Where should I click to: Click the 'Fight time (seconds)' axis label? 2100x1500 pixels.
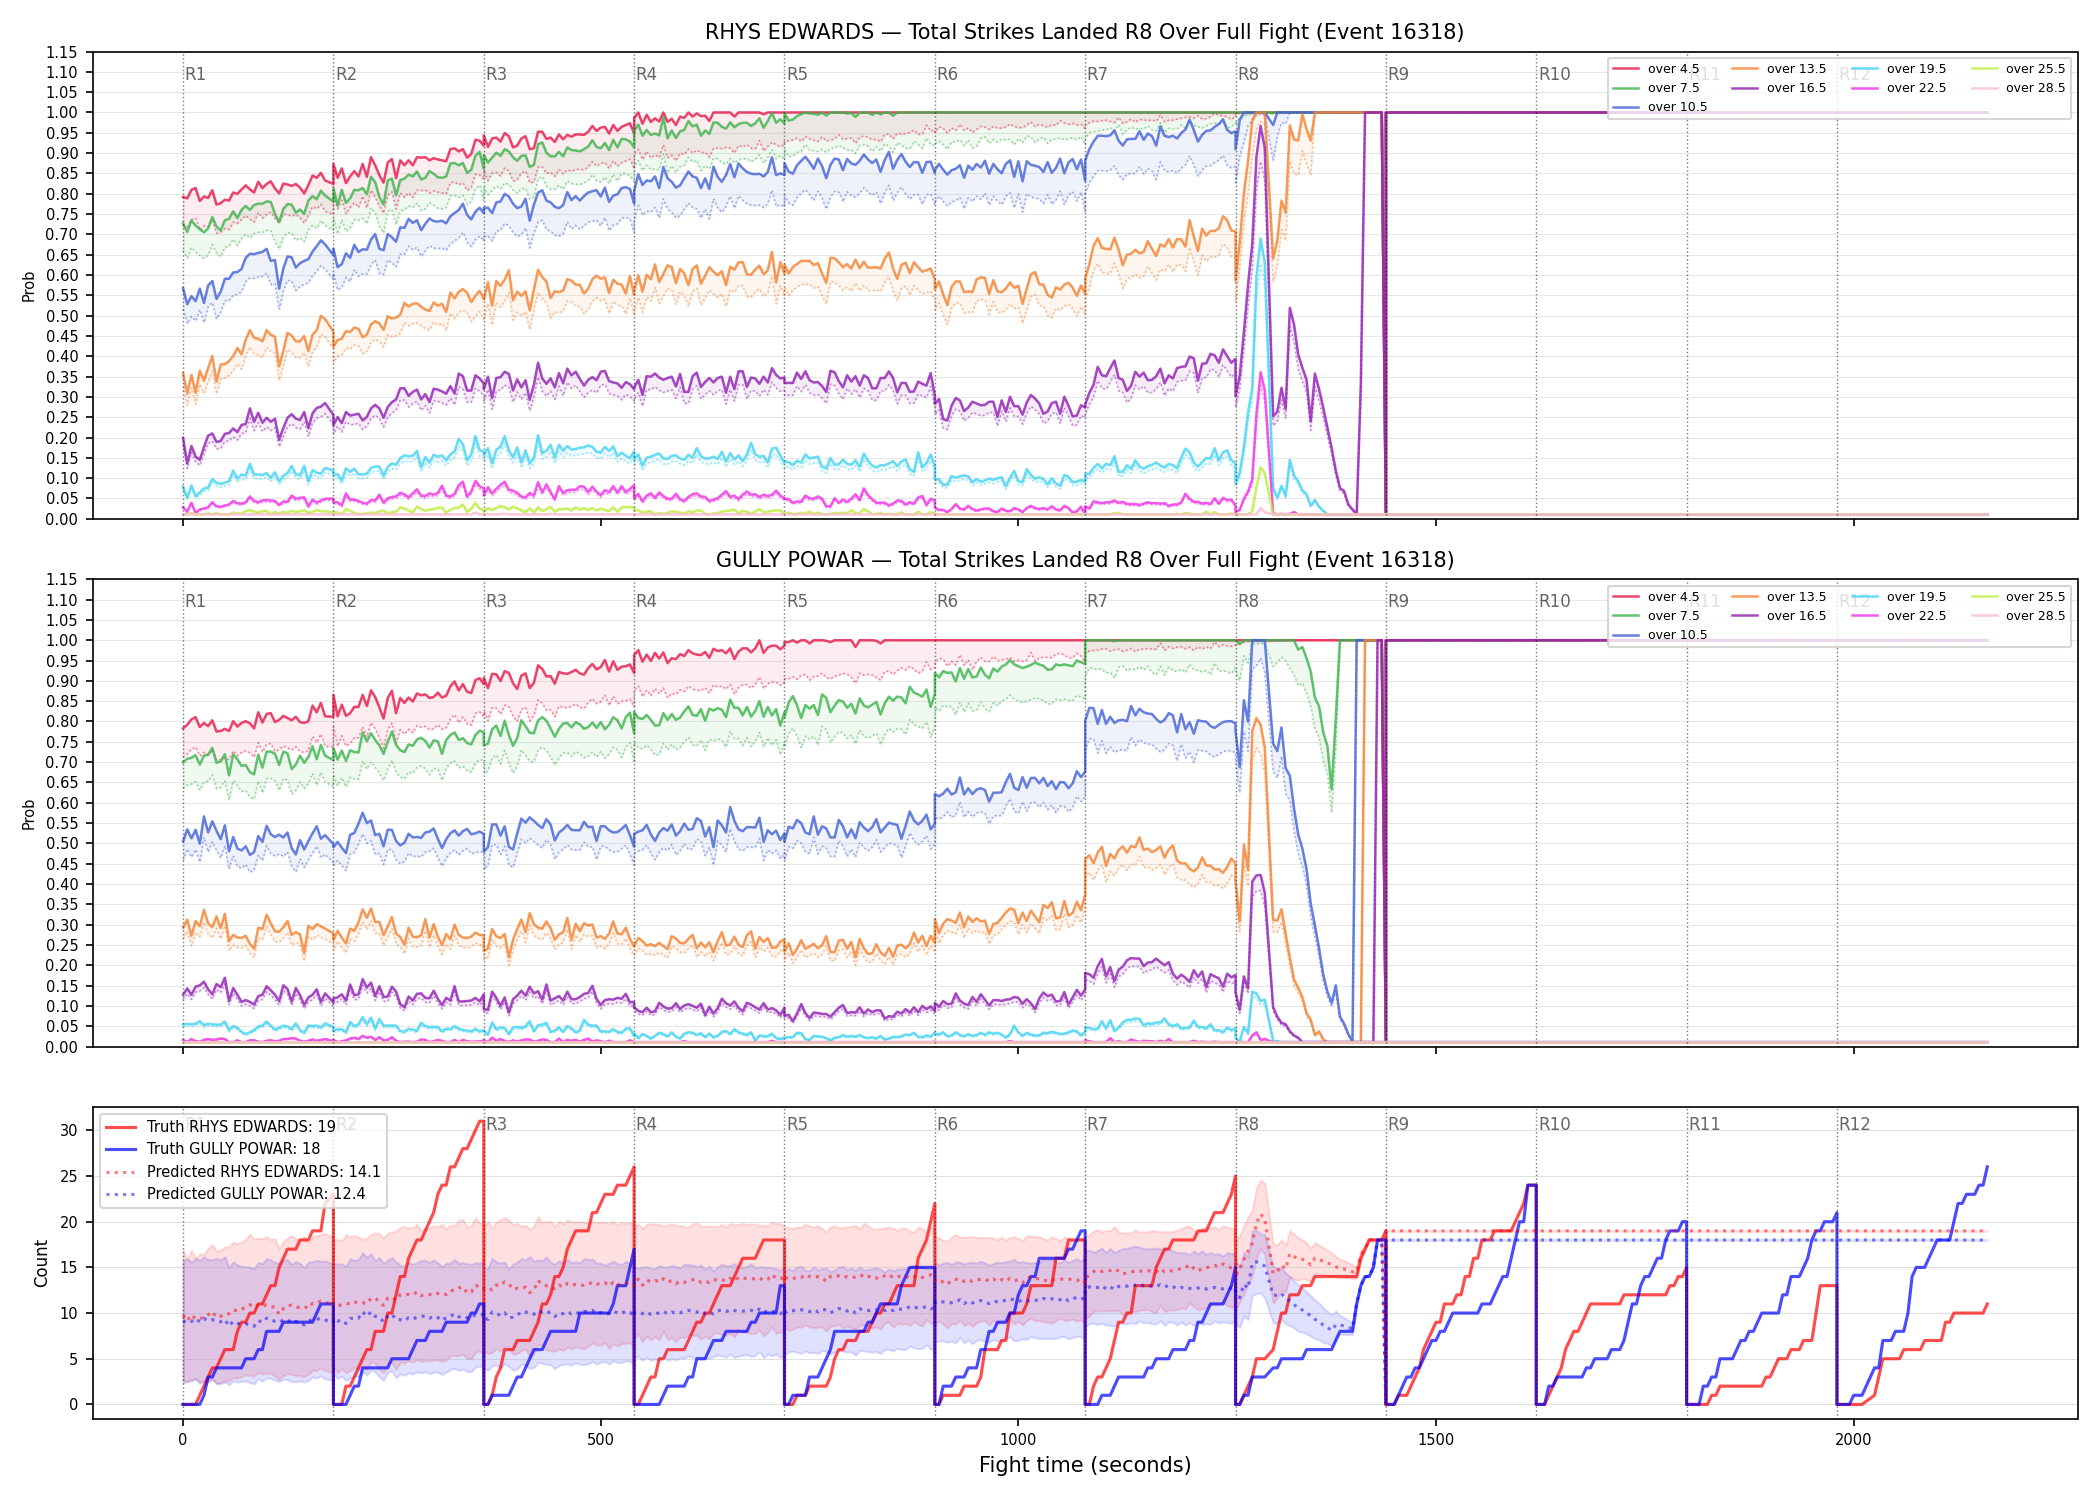(1085, 1465)
